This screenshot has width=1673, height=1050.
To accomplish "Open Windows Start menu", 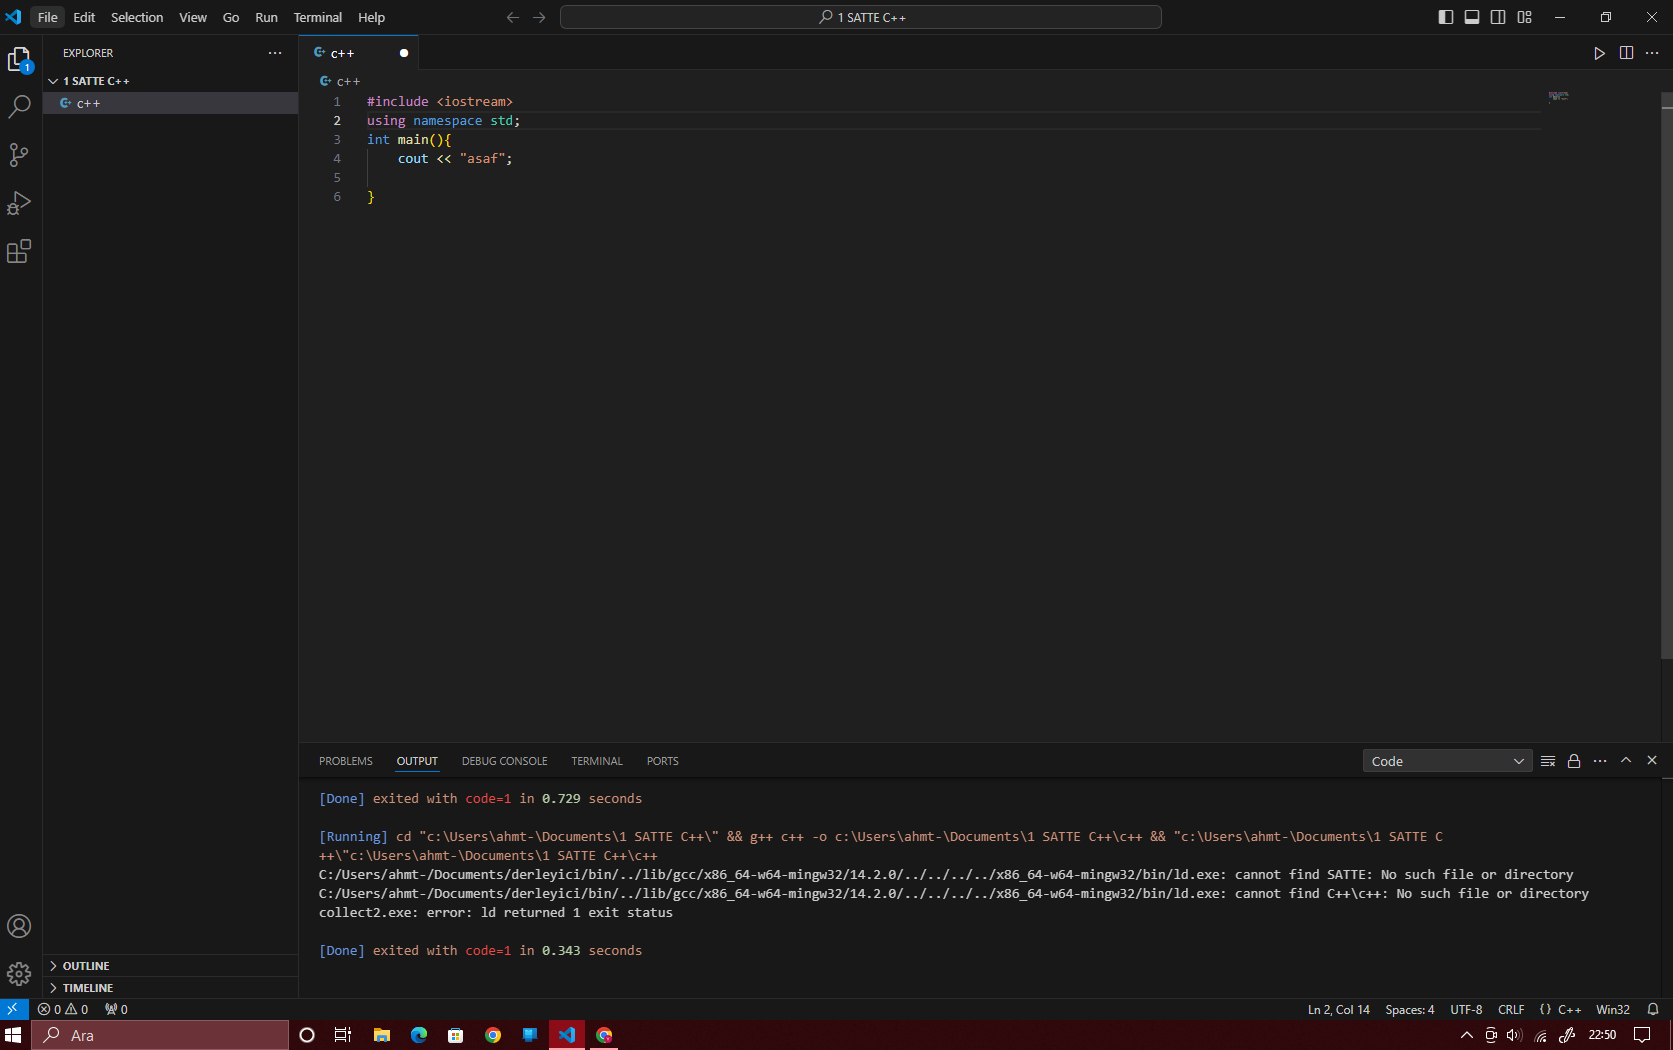I will pyautogui.click(x=14, y=1035).
